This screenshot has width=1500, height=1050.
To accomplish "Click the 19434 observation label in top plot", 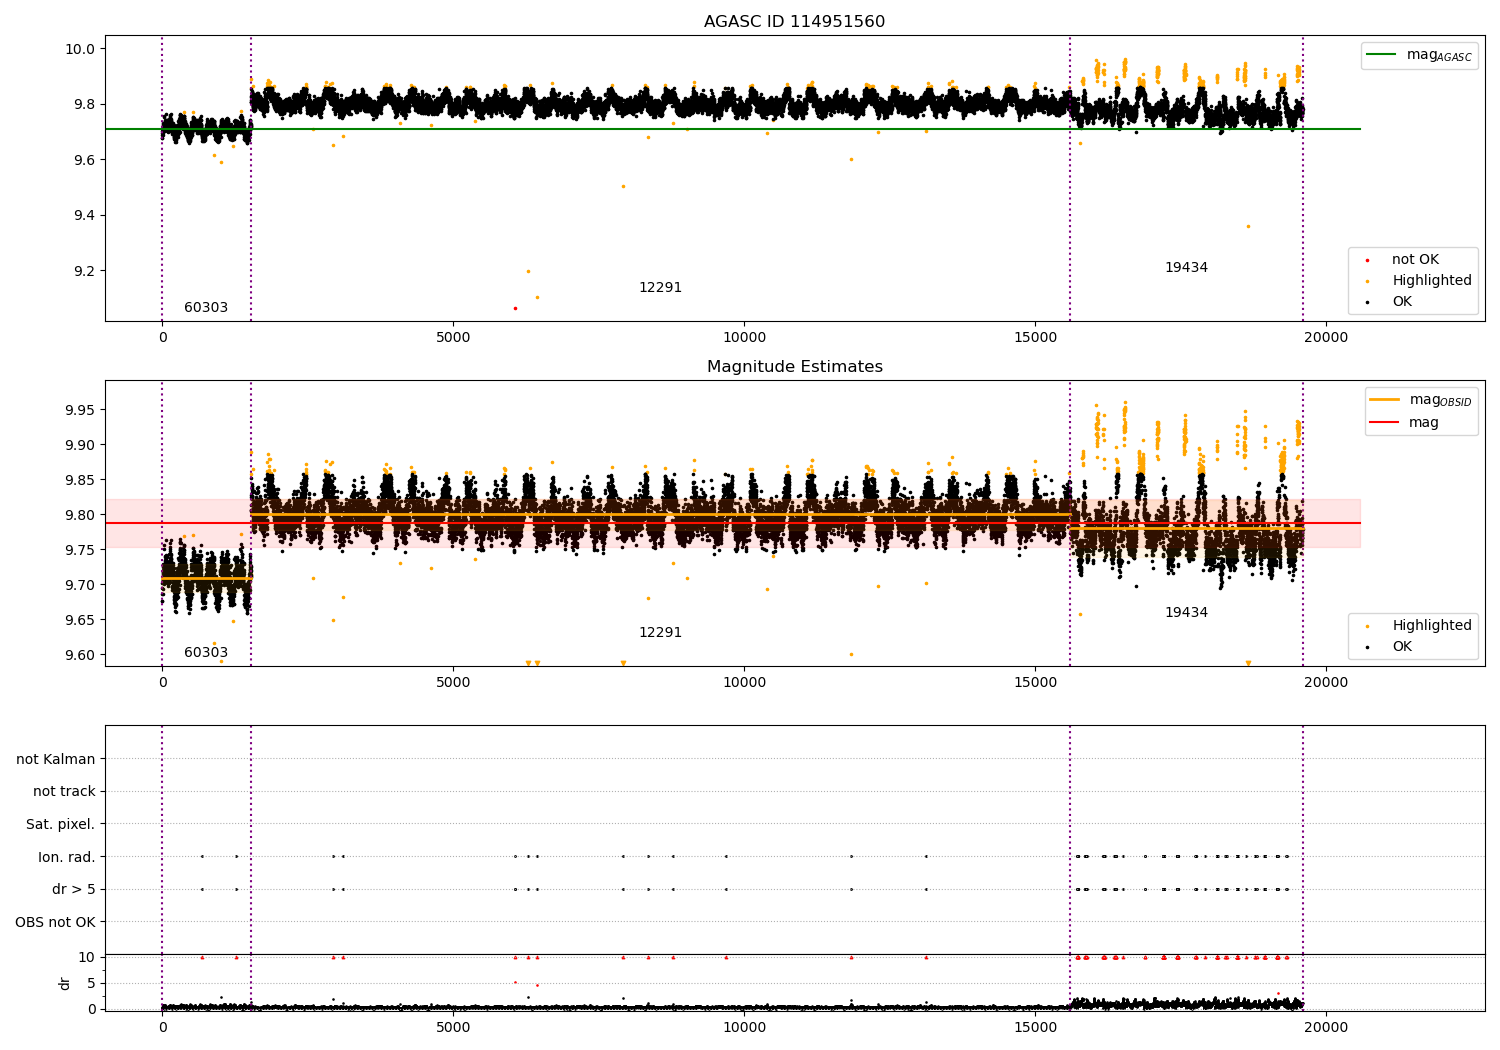I will [1186, 268].
